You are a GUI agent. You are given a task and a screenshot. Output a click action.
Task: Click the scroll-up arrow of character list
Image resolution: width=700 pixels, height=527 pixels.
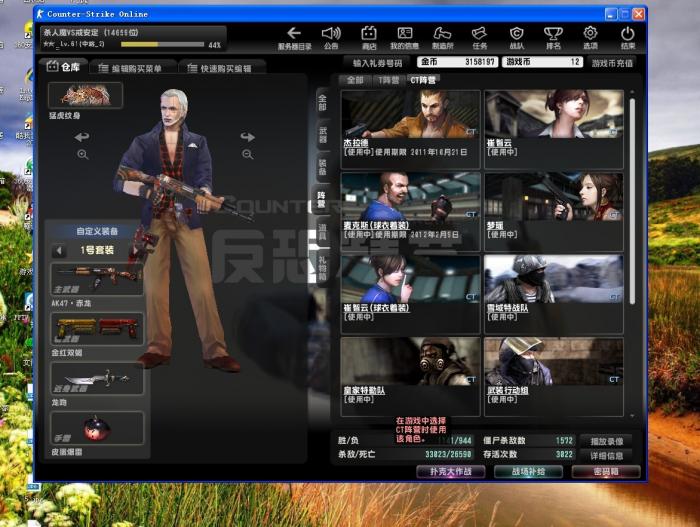coord(632,92)
